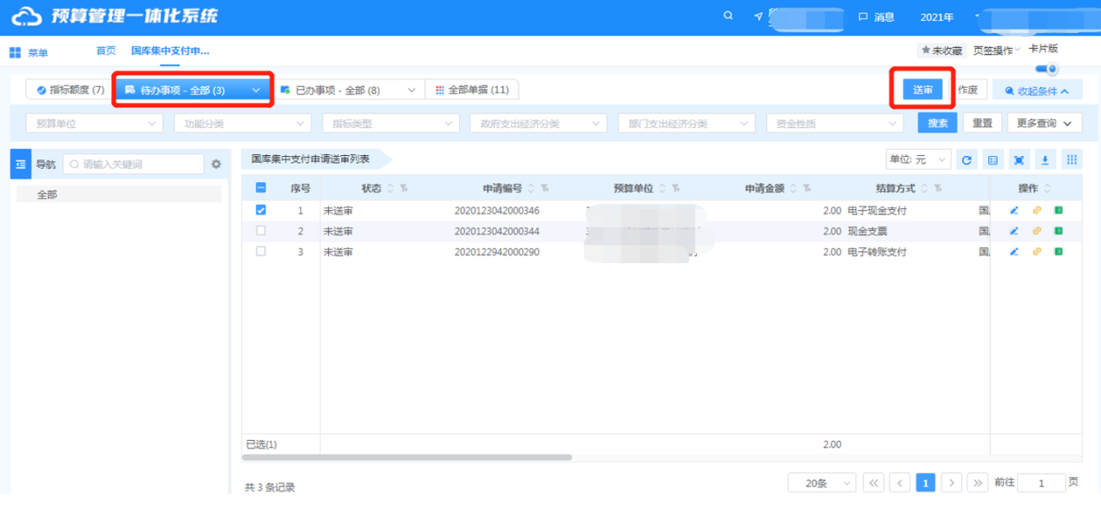Switch to the 首页 tab

106,51
